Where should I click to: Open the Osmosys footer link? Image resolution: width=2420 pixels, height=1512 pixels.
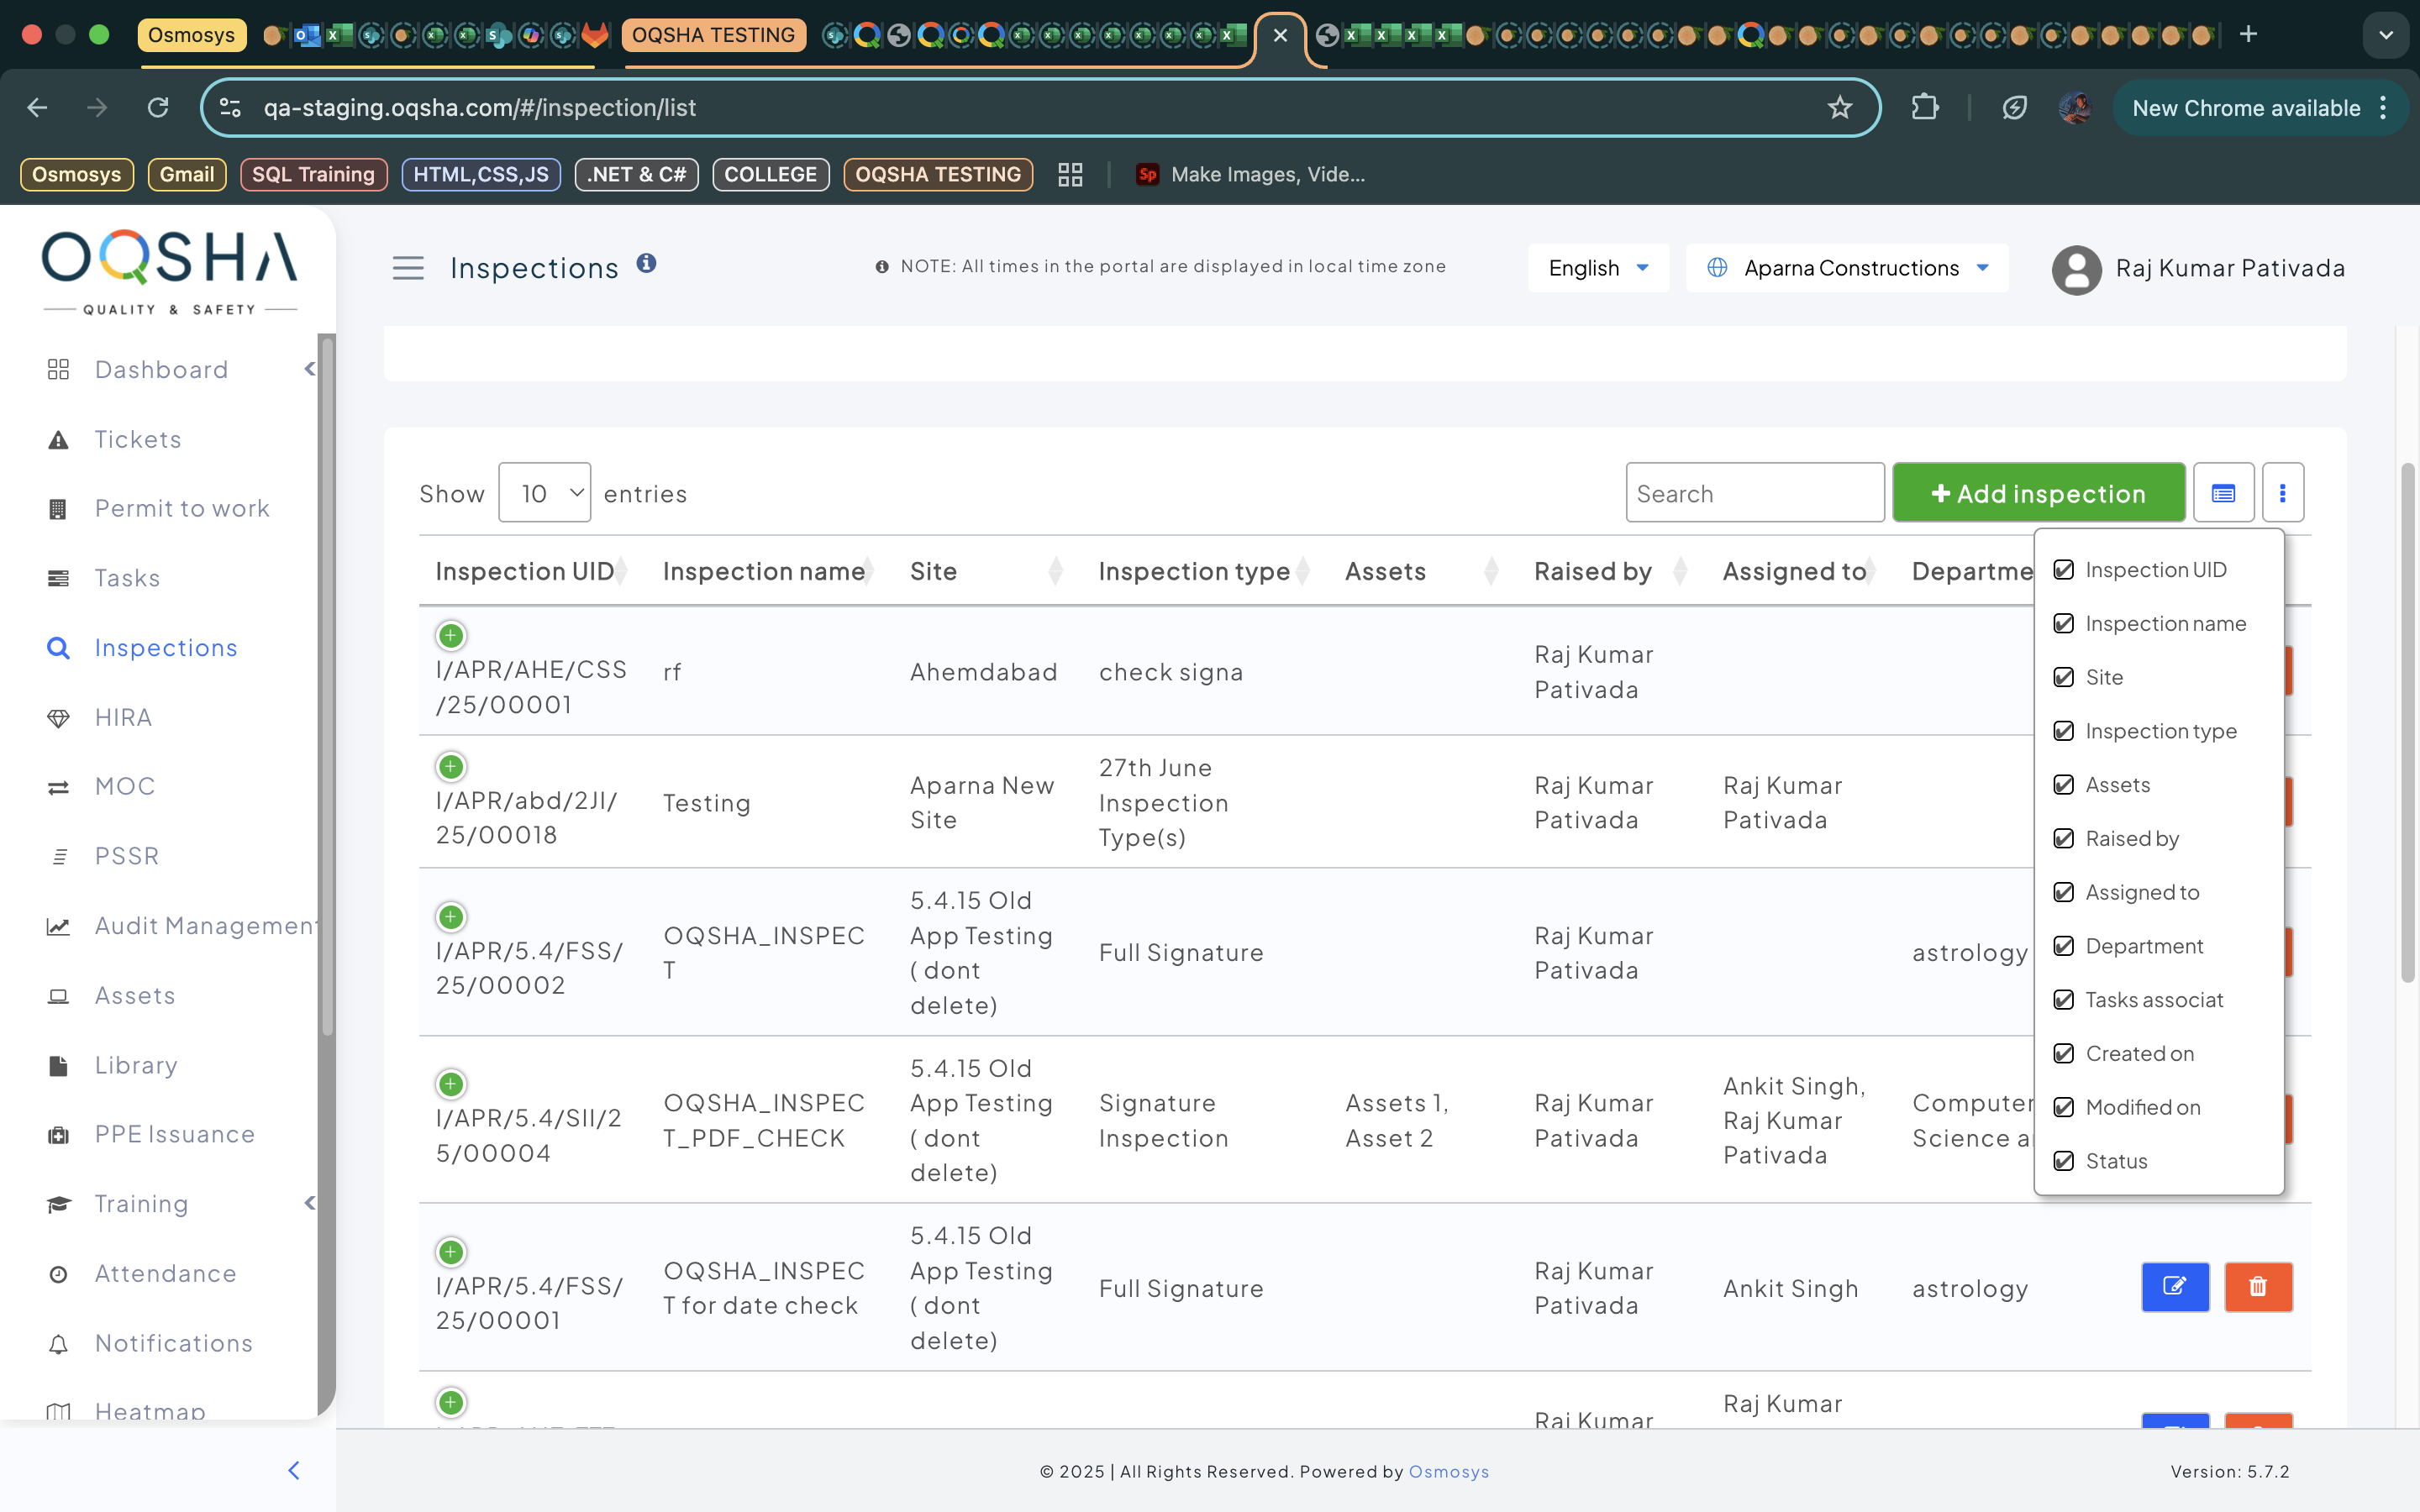pos(1448,1472)
